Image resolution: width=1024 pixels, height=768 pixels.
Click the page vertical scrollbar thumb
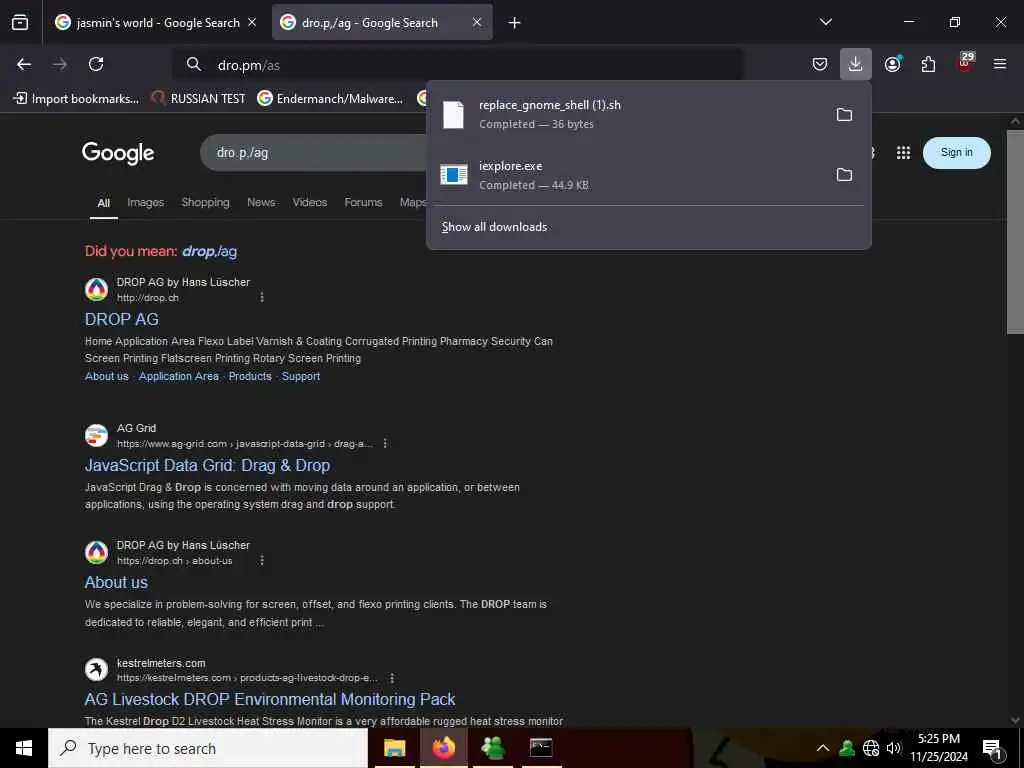point(1015,232)
